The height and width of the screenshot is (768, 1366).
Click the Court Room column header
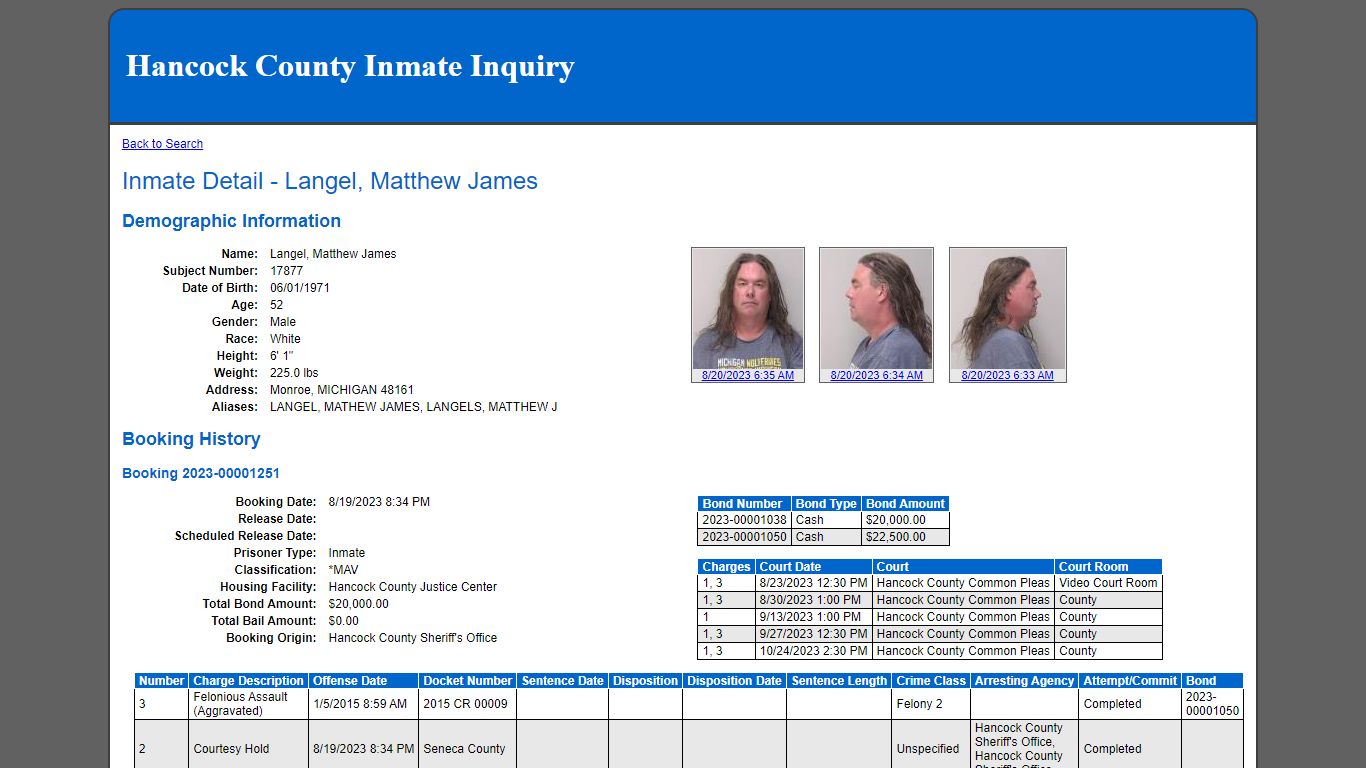coord(1108,567)
